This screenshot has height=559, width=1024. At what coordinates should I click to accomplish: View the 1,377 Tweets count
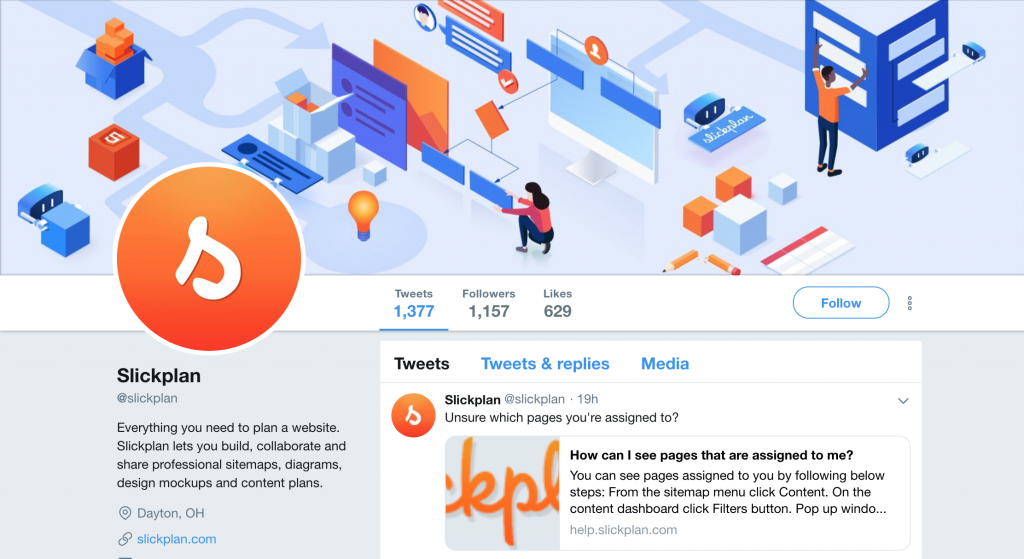tap(414, 304)
